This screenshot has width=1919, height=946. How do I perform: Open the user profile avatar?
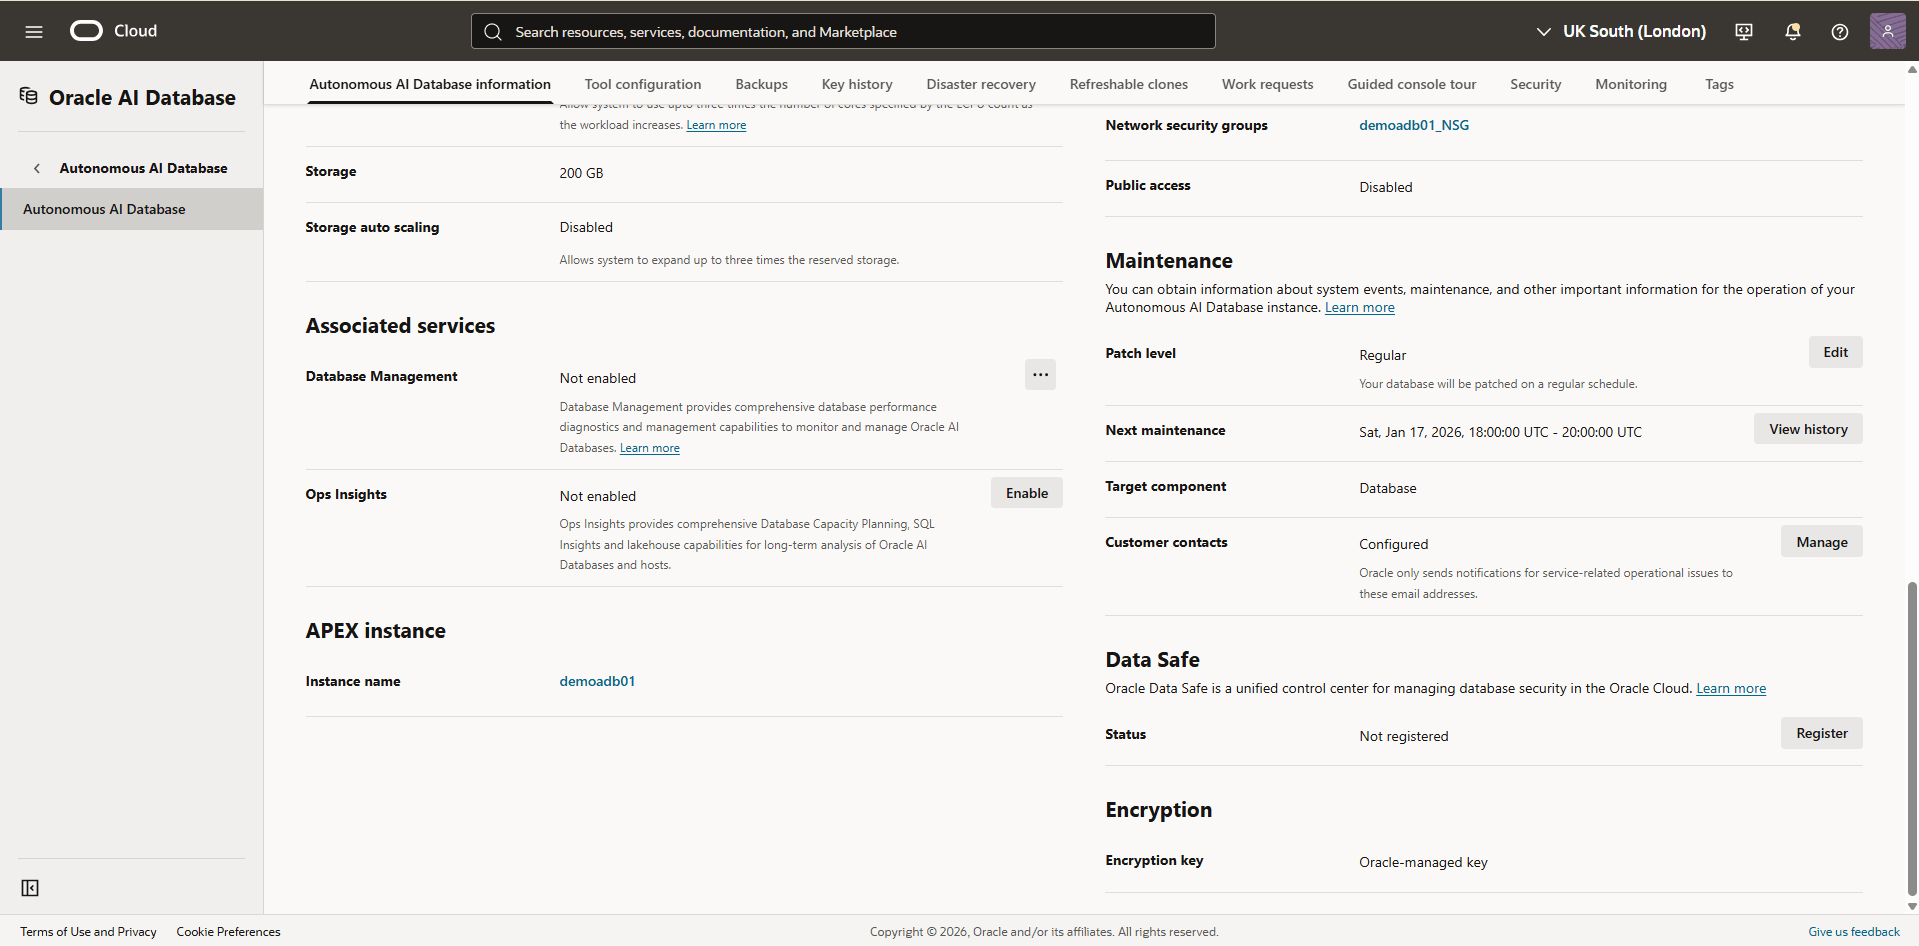[x=1887, y=31]
